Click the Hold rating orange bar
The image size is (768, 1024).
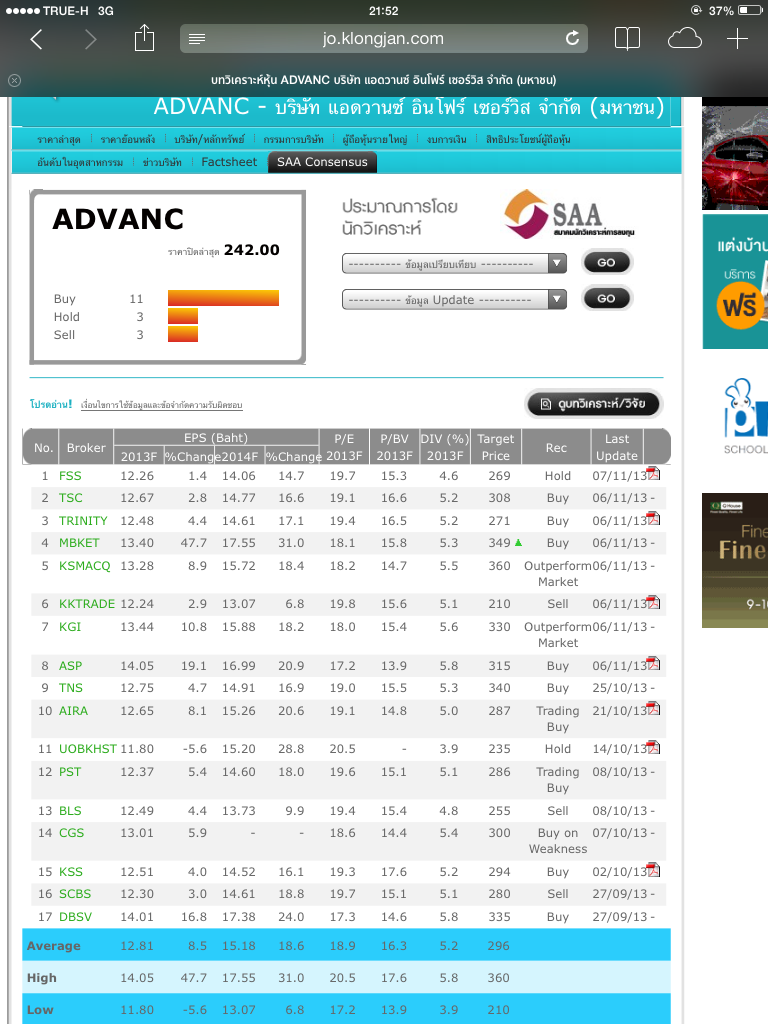point(183,316)
